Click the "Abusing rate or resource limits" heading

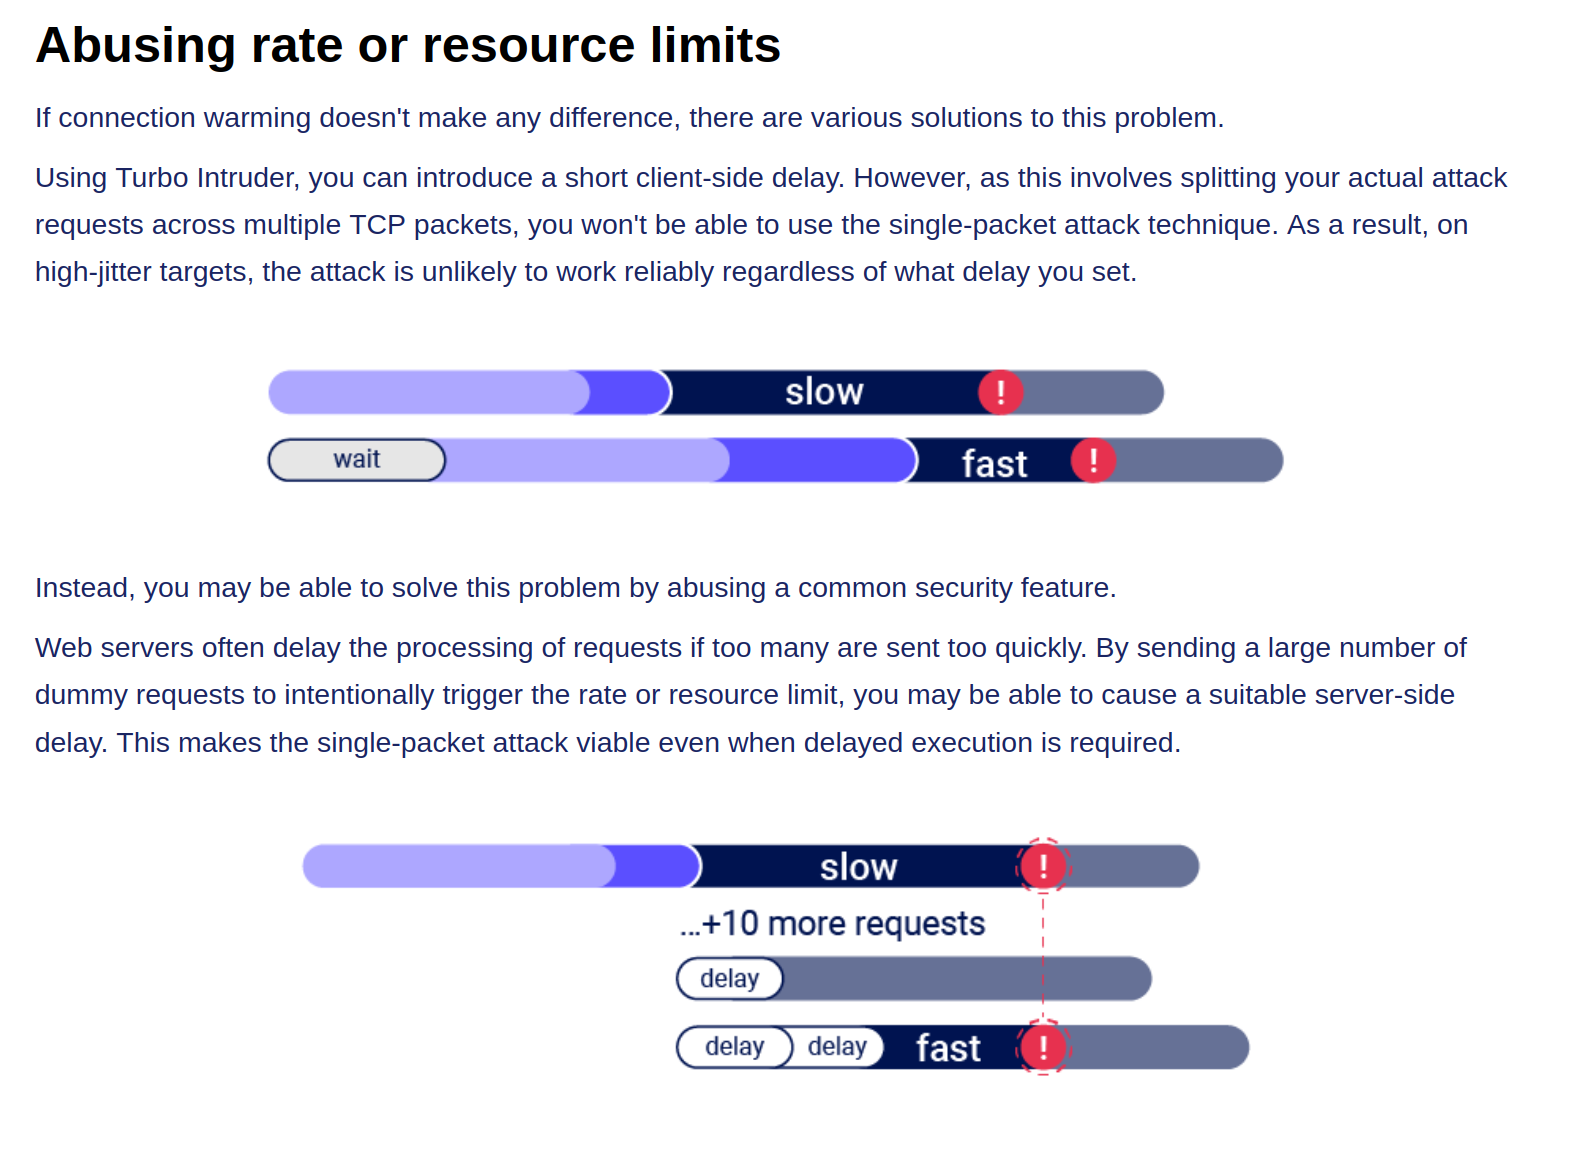(x=408, y=45)
